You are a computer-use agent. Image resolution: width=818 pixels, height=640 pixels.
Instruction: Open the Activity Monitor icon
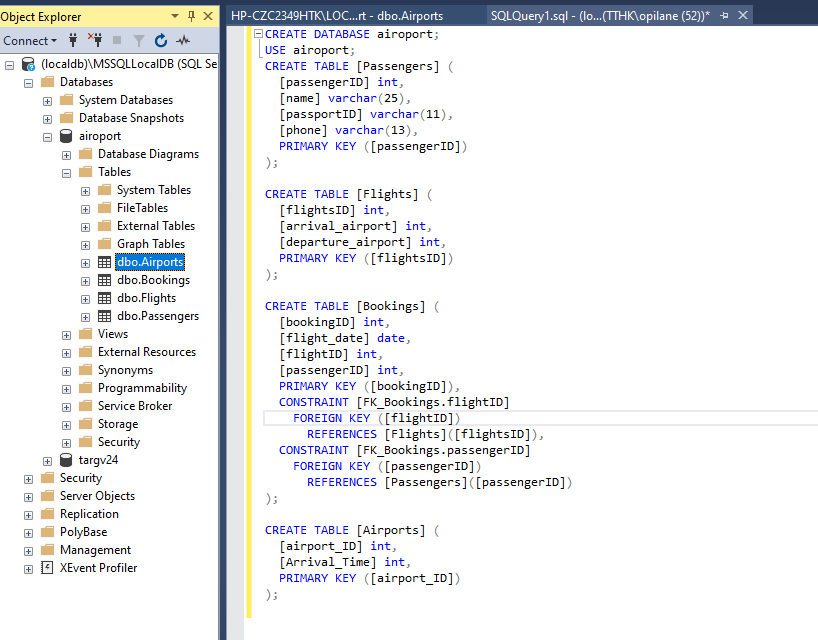(183, 40)
